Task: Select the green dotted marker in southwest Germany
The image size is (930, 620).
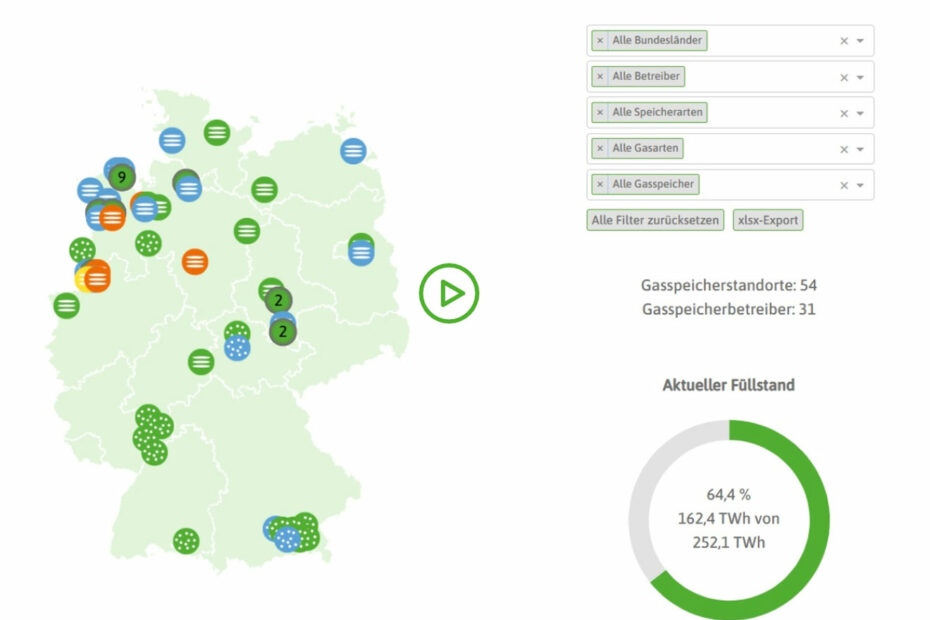Action: tap(186, 541)
